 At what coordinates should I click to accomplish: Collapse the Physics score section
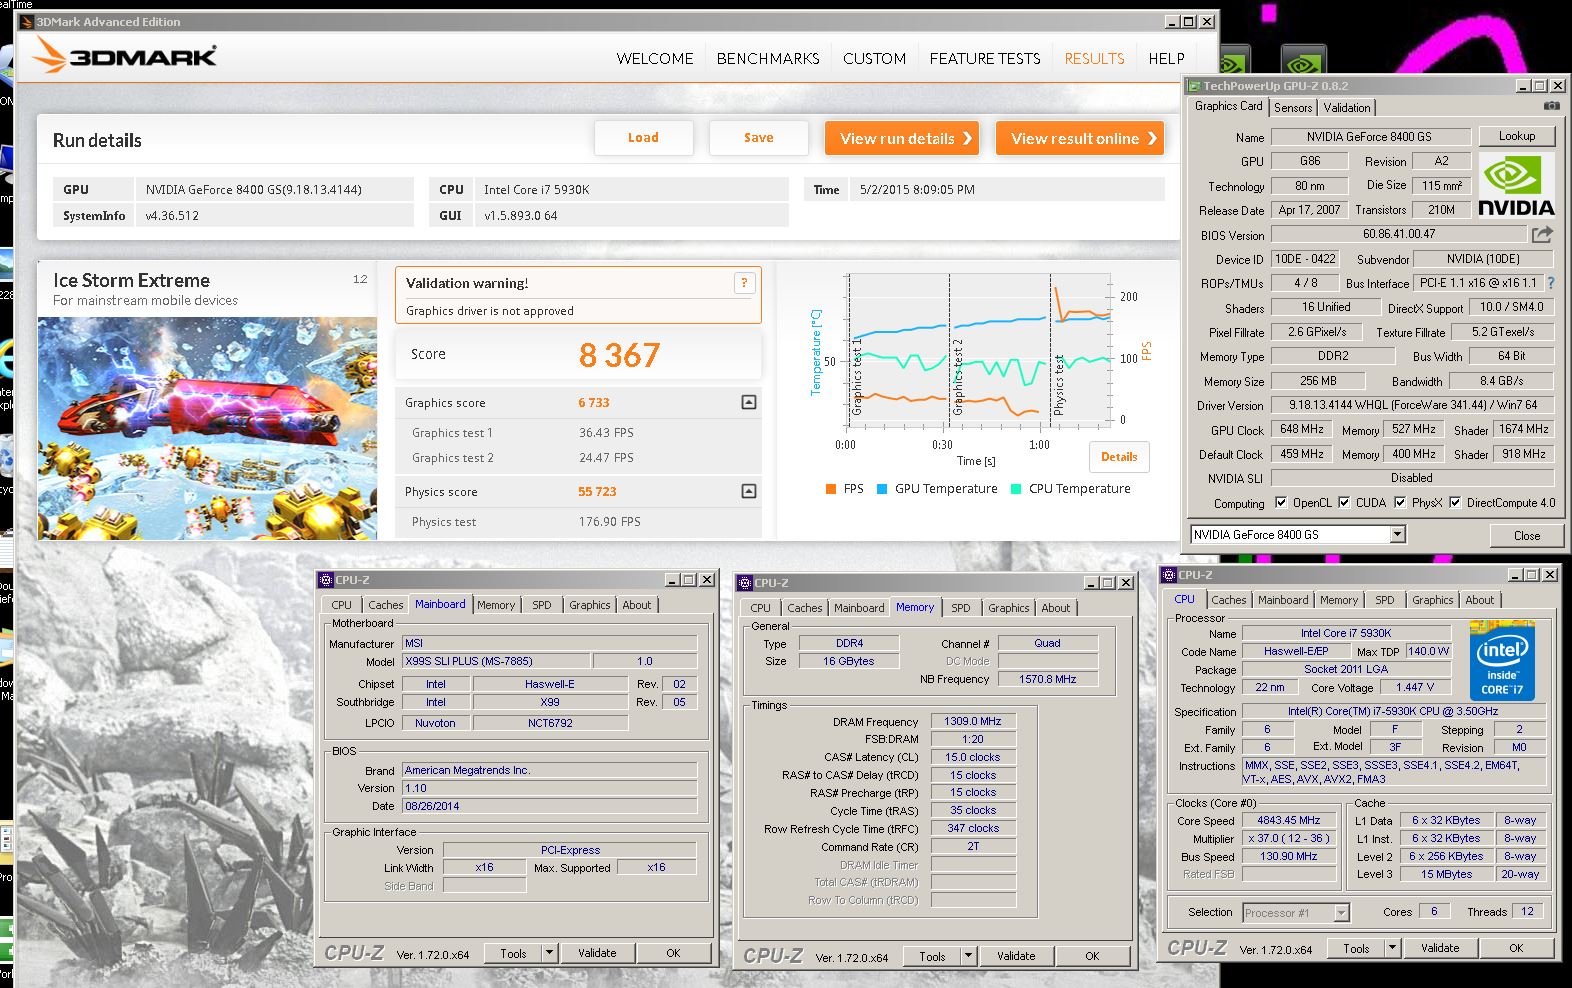pos(749,491)
